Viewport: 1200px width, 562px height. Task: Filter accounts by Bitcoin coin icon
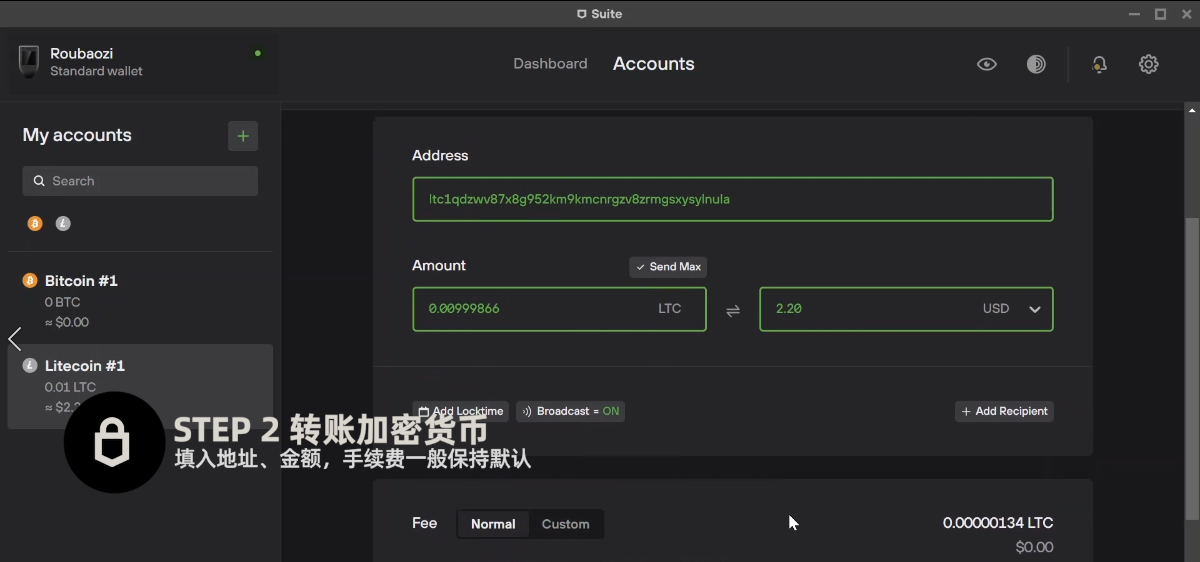pyautogui.click(x=35, y=224)
